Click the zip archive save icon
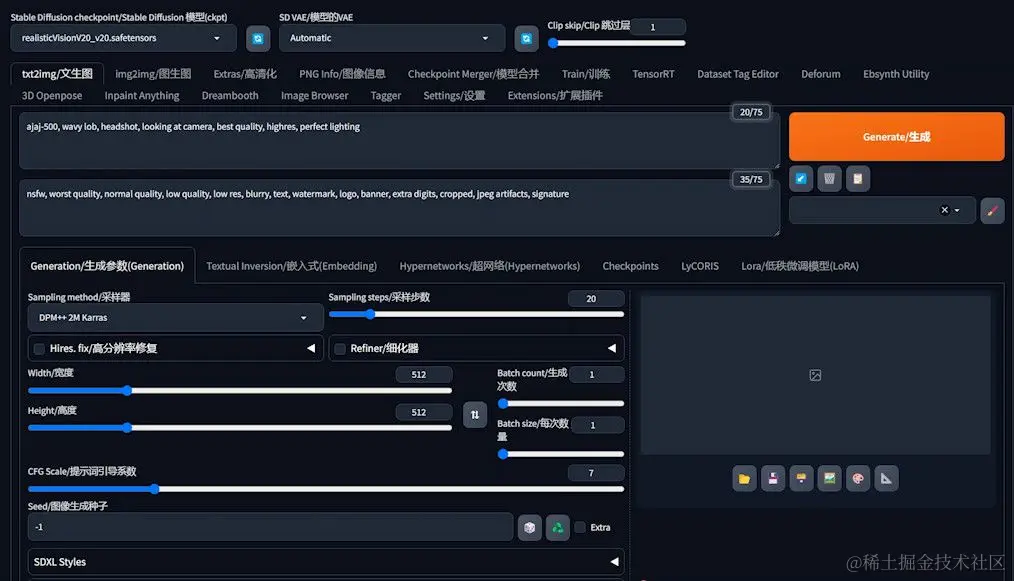Viewport: 1014px width, 581px height. [x=801, y=479]
